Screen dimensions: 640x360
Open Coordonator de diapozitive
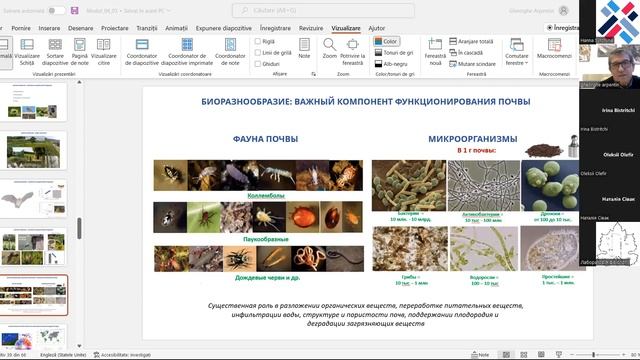pos(142,52)
